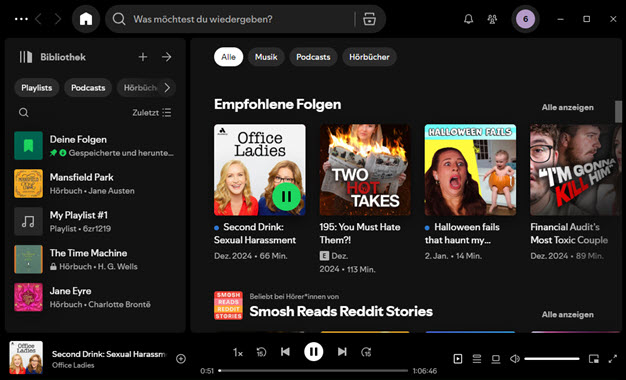Open the queue icon

click(x=477, y=359)
